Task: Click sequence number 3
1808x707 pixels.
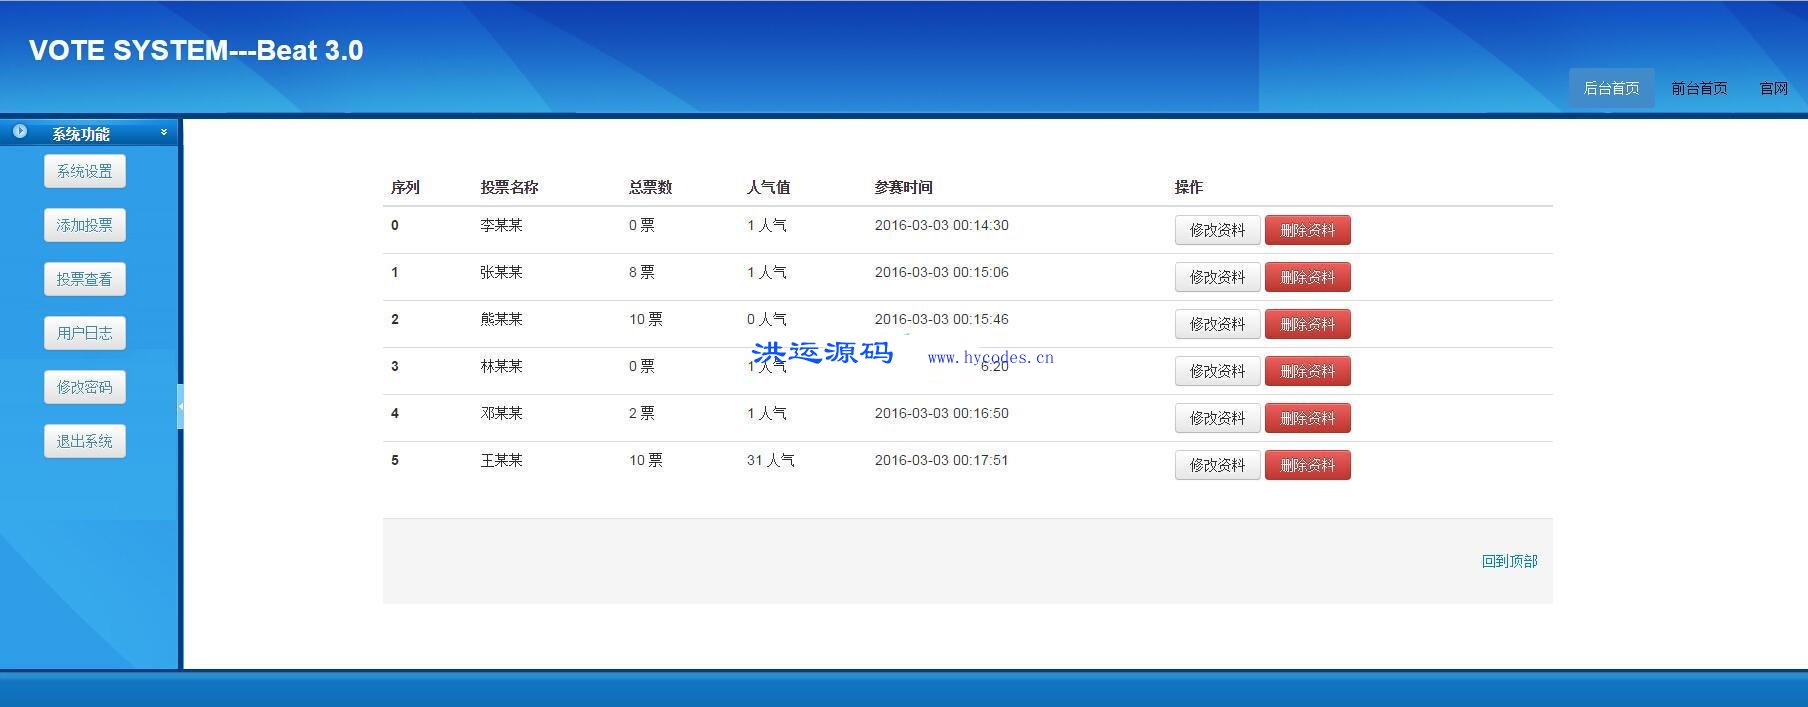Action: pyautogui.click(x=395, y=366)
